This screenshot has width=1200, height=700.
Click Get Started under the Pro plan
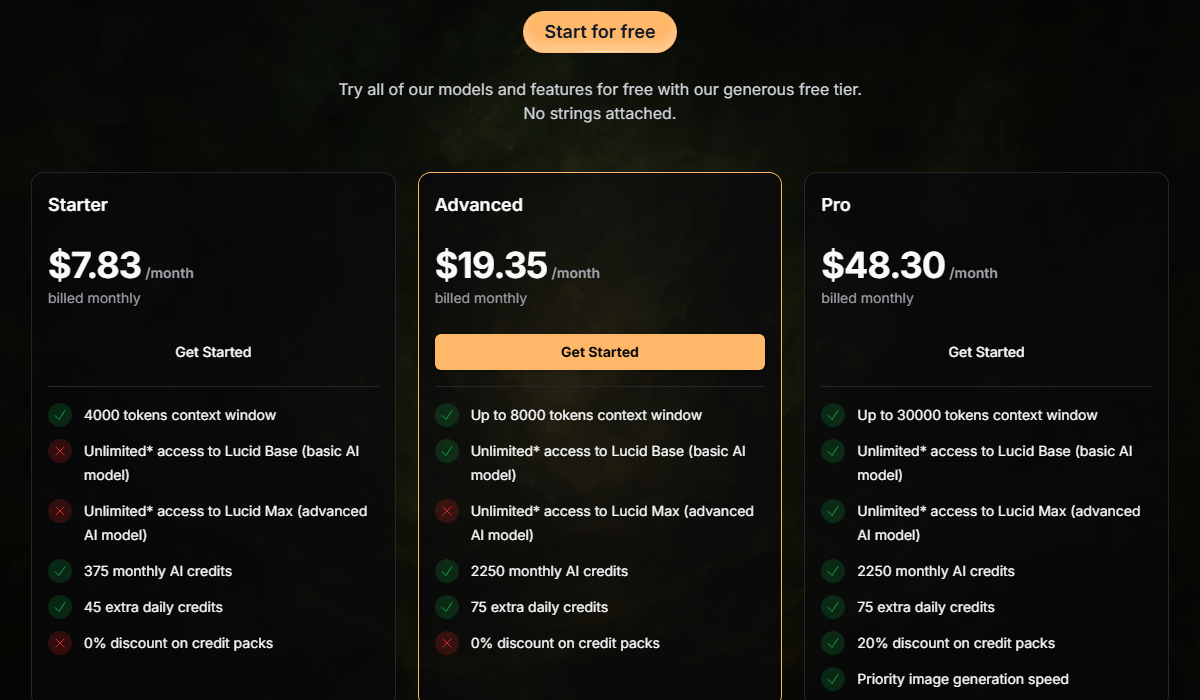tap(986, 351)
